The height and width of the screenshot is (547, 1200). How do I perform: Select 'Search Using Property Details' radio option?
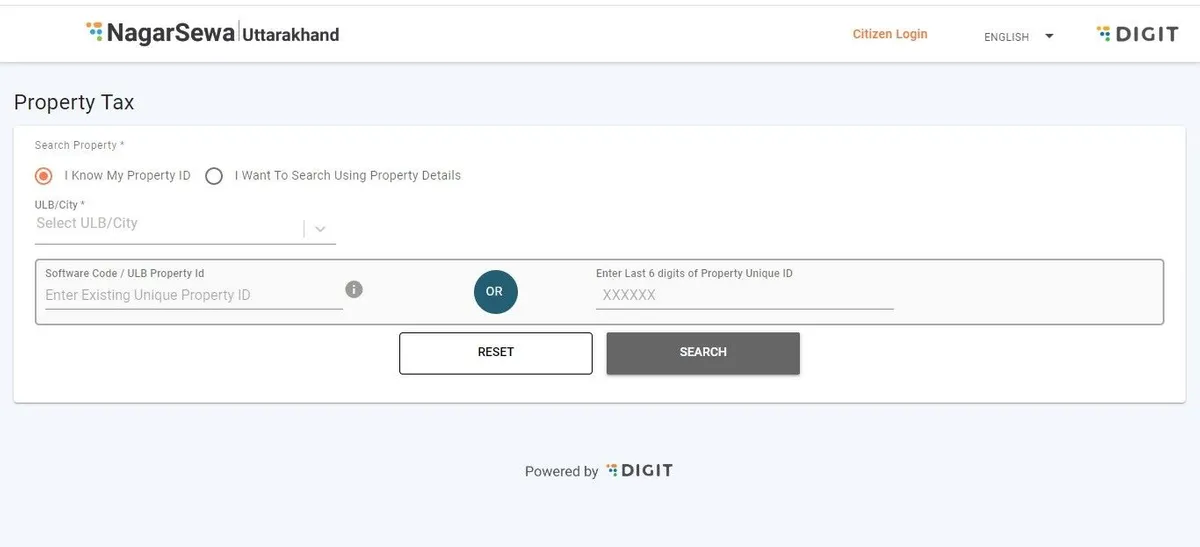pos(214,176)
